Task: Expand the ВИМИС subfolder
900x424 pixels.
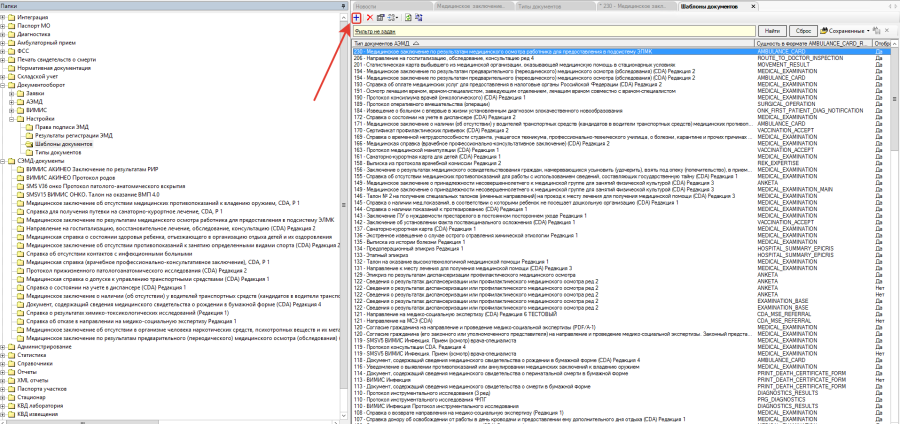Action: click(x=13, y=110)
